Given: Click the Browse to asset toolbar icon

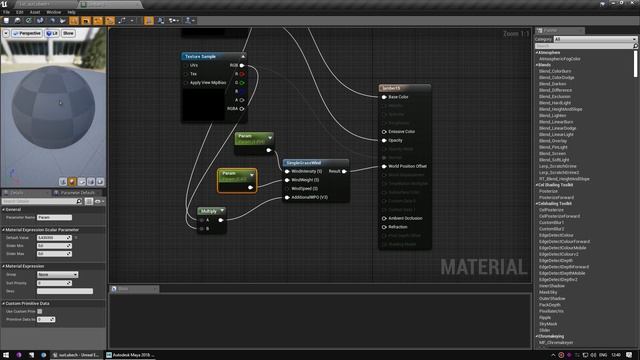Looking at the screenshot, I should click(x=18, y=20).
